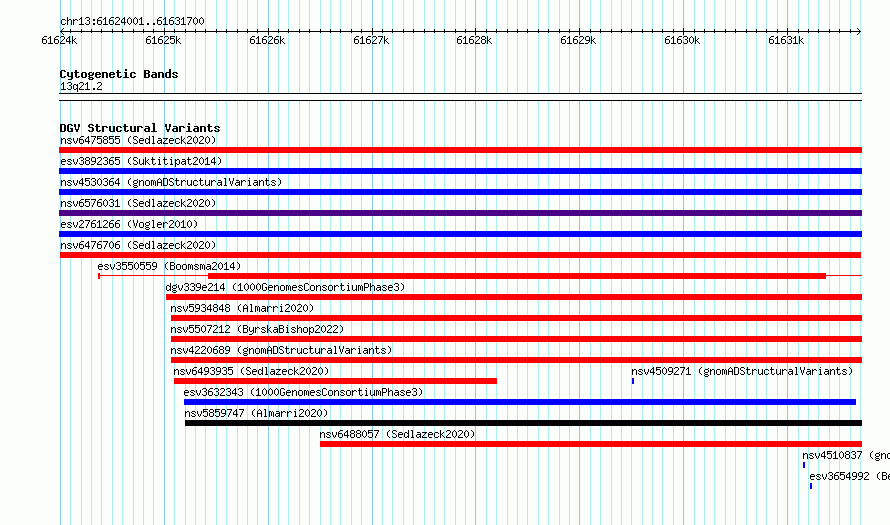The image size is (890, 525).
Task: Click the blue esv2761266 variant bar
Action: tap(460, 234)
